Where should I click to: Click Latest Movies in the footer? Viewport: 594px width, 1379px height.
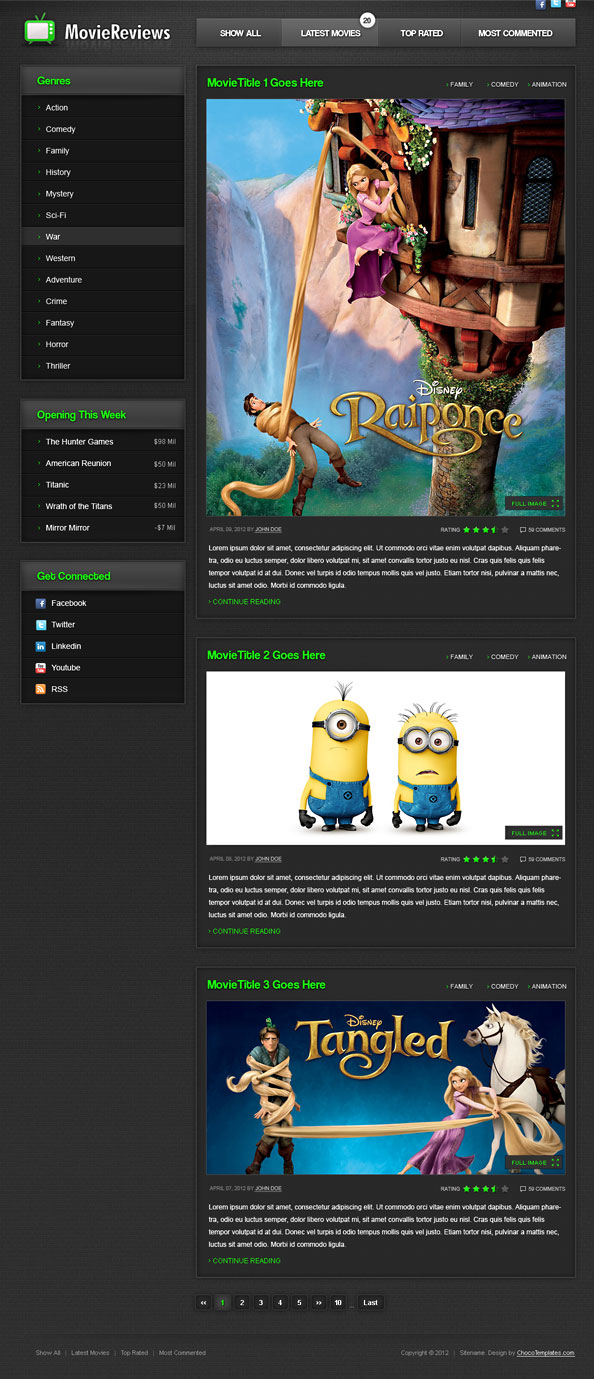click(90, 1353)
